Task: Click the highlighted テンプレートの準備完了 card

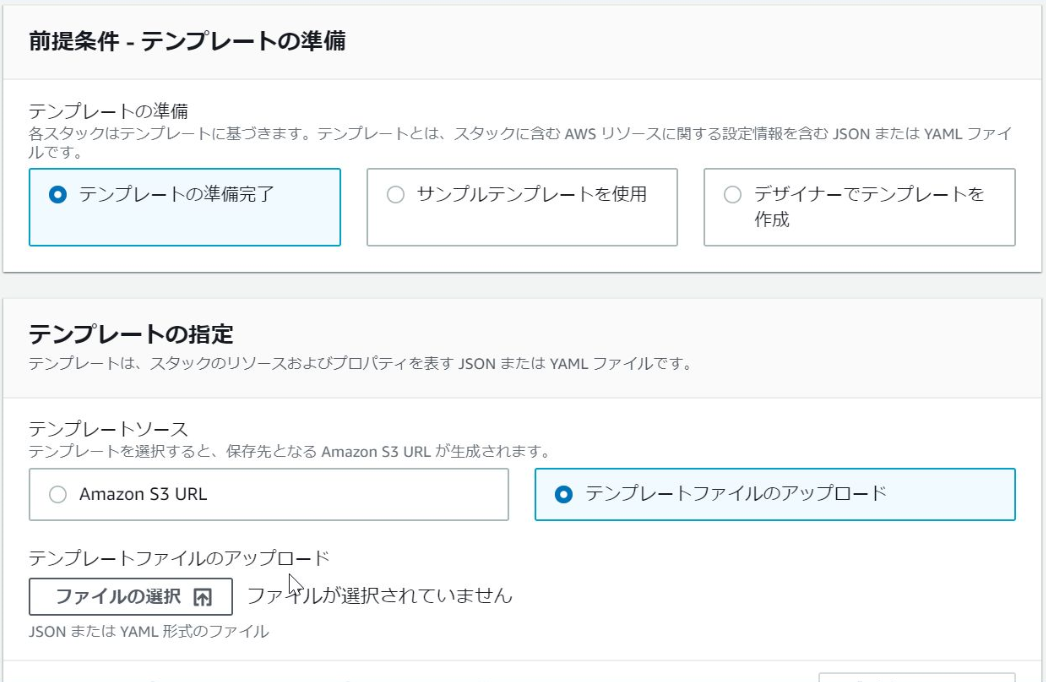Action: coord(187,207)
